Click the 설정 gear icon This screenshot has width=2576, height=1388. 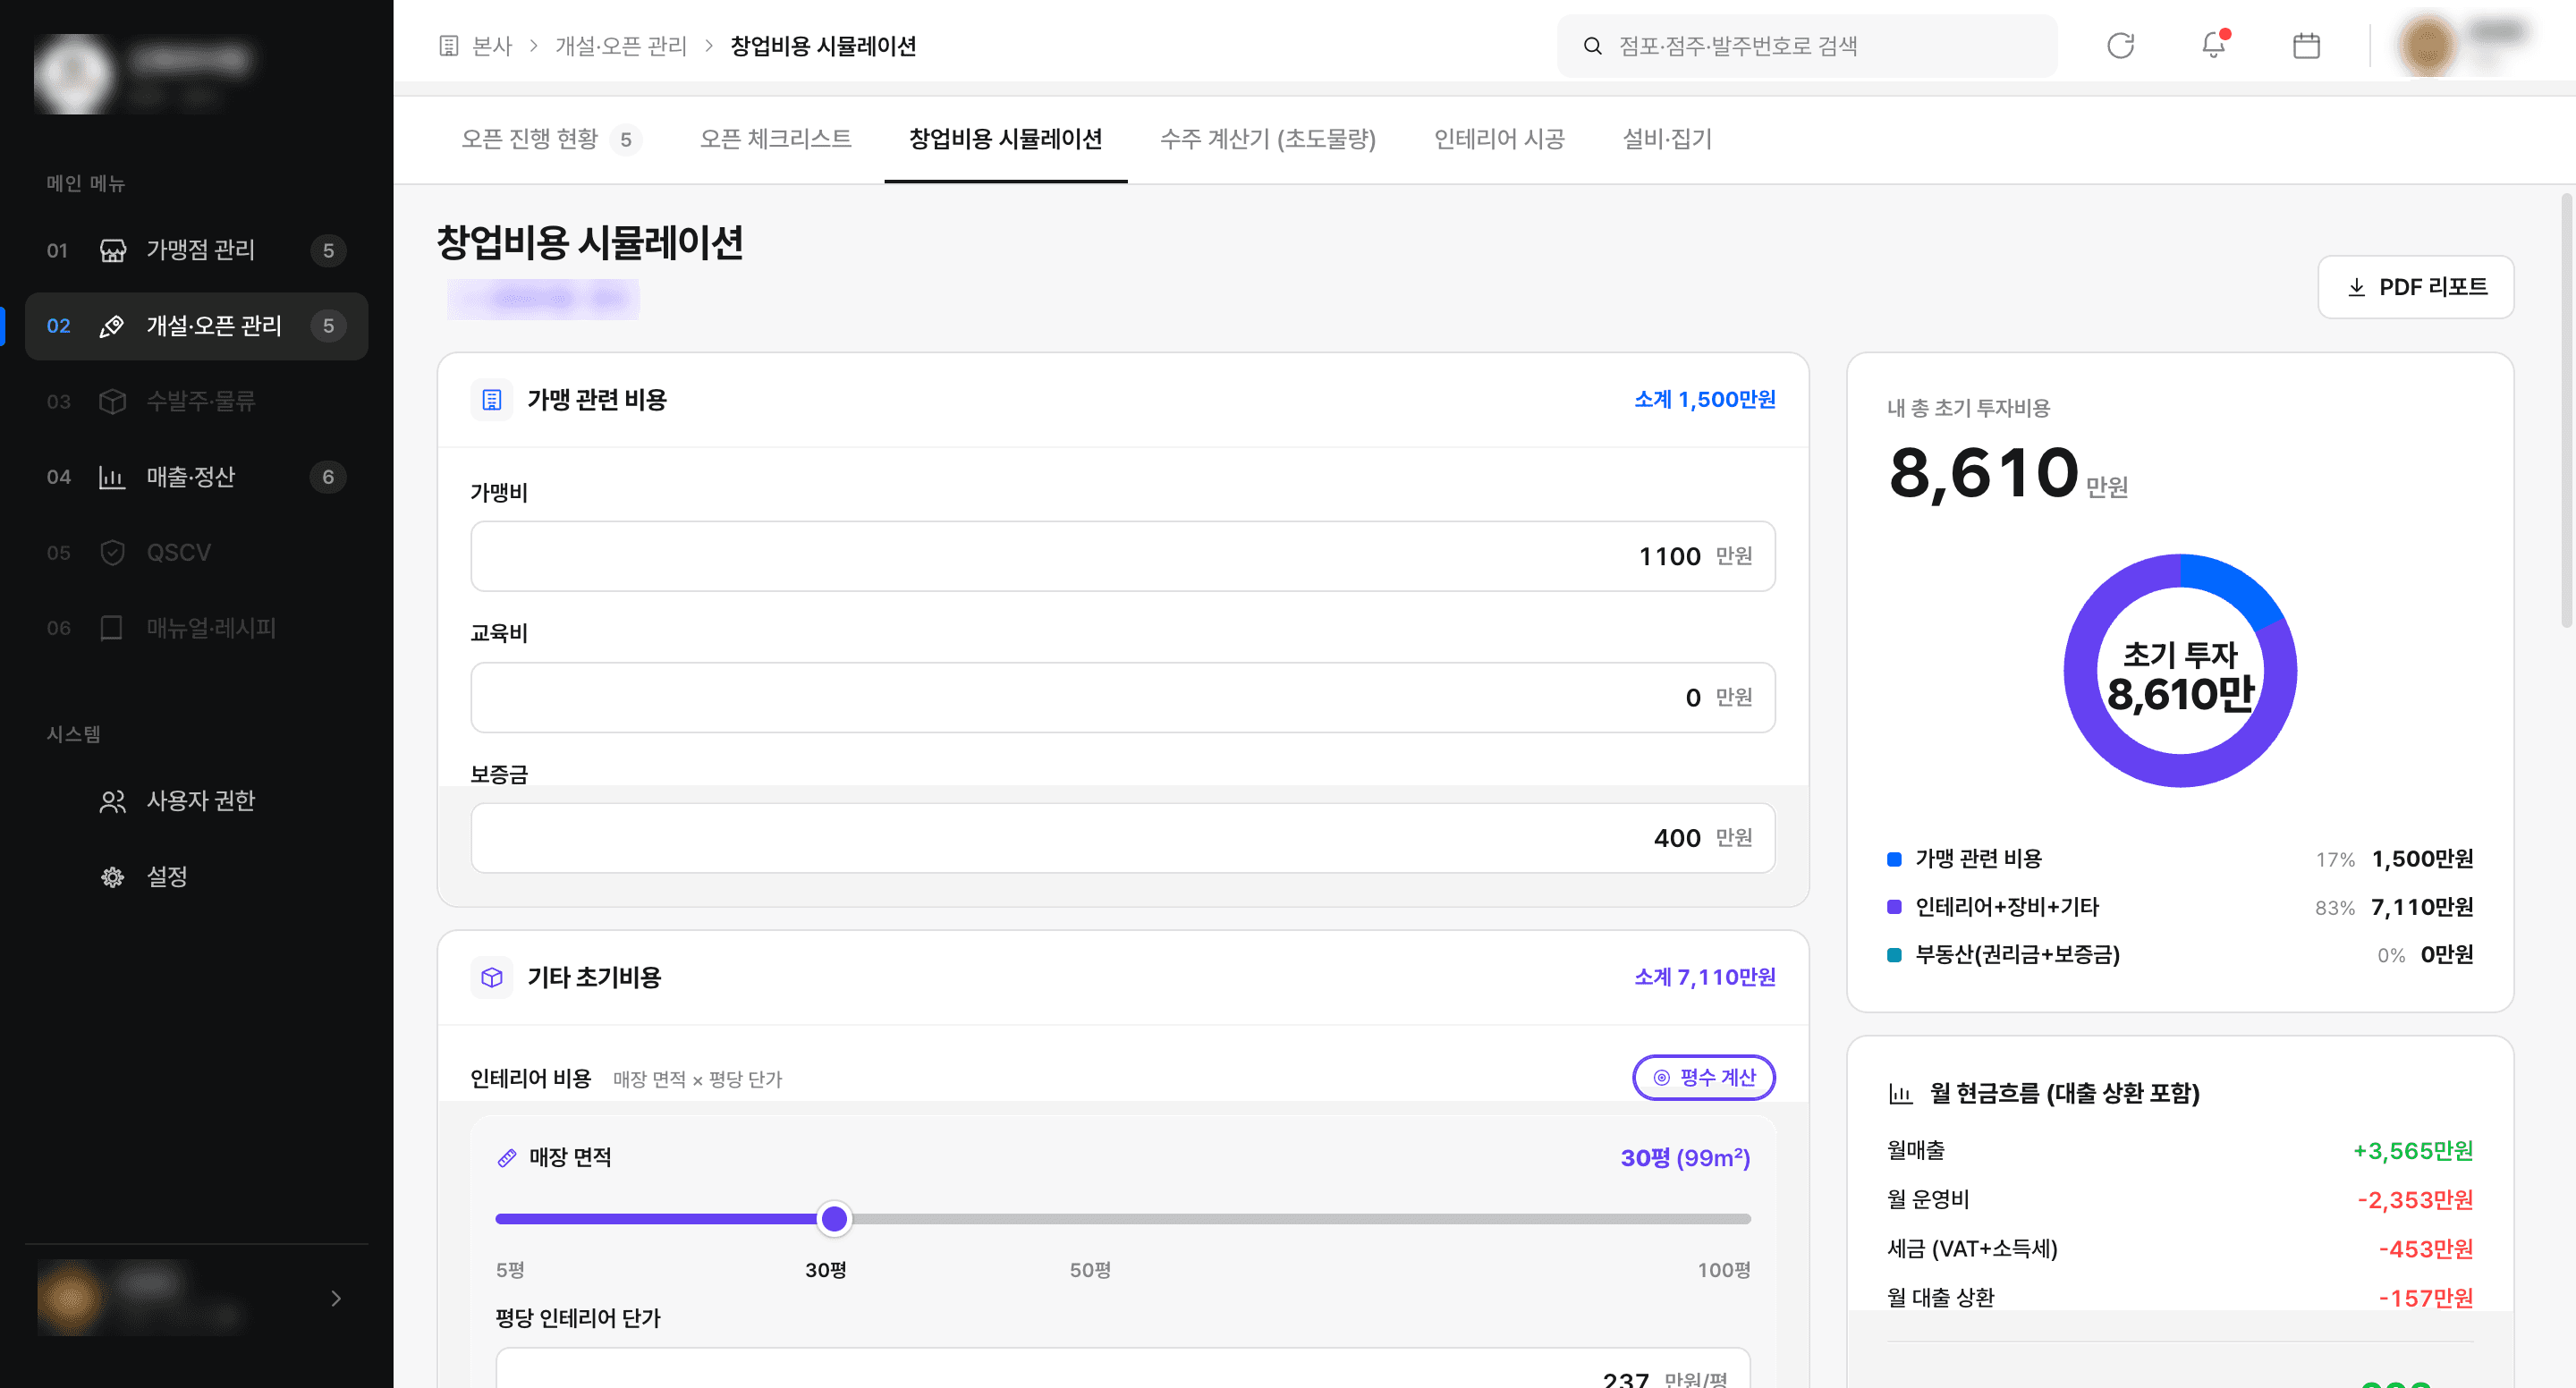tap(112, 877)
